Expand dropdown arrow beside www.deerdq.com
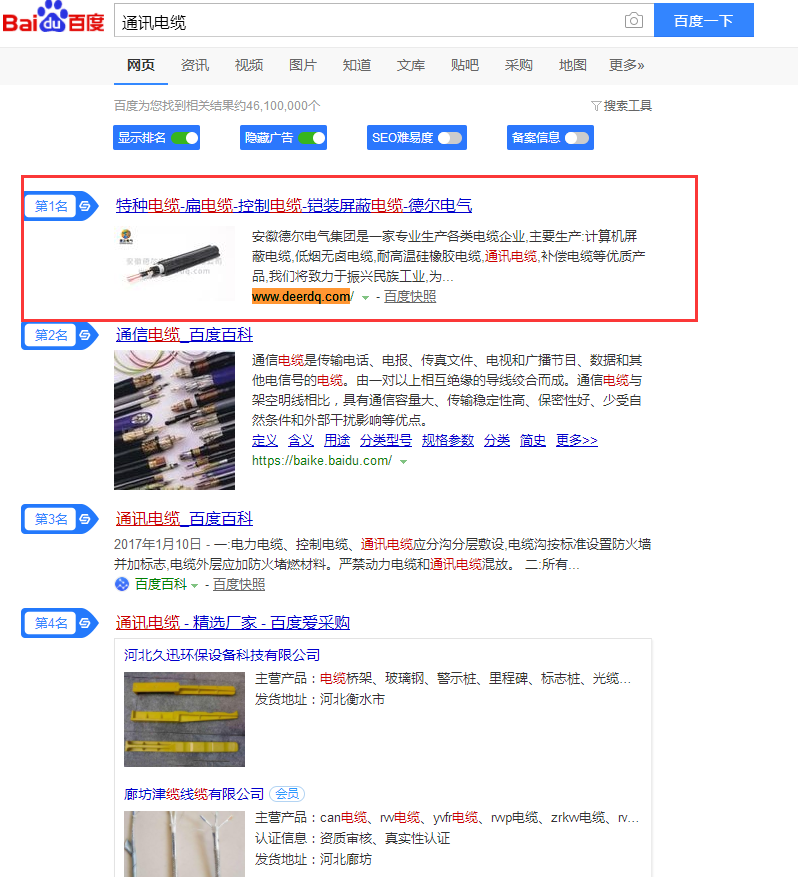798x877 pixels. point(365,298)
